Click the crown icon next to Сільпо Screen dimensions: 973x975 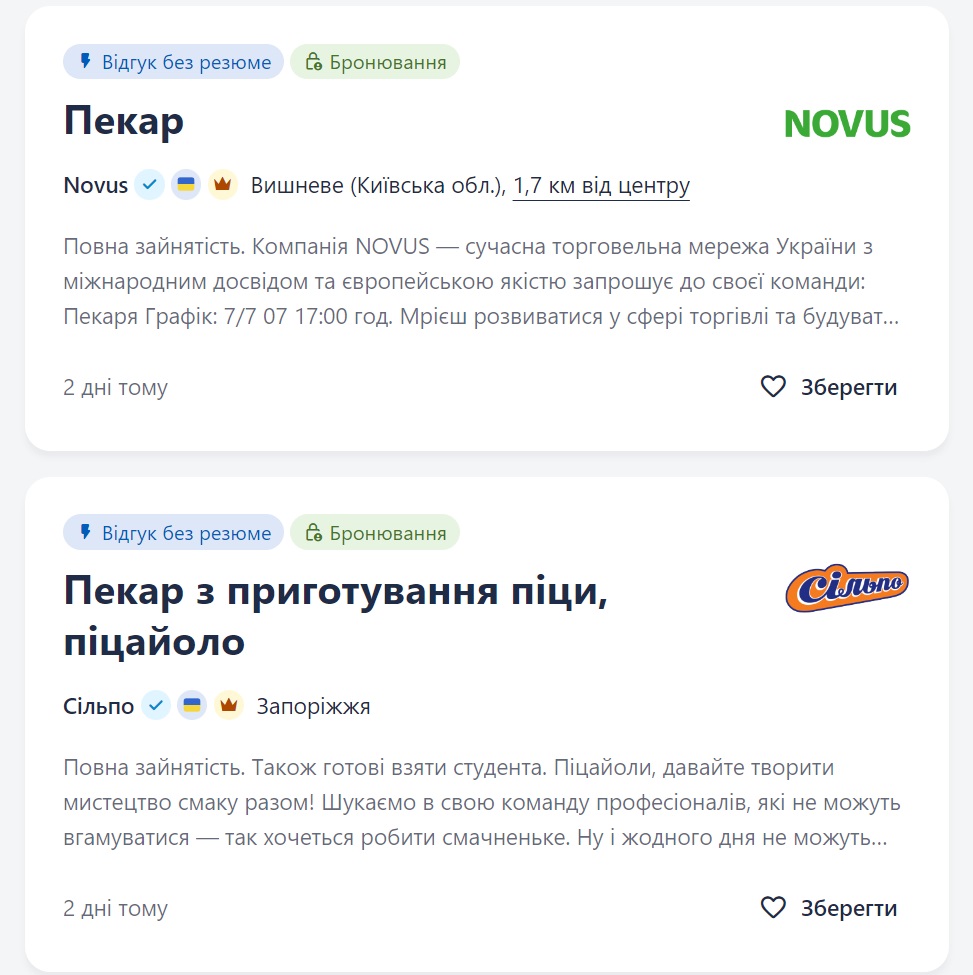(230, 705)
